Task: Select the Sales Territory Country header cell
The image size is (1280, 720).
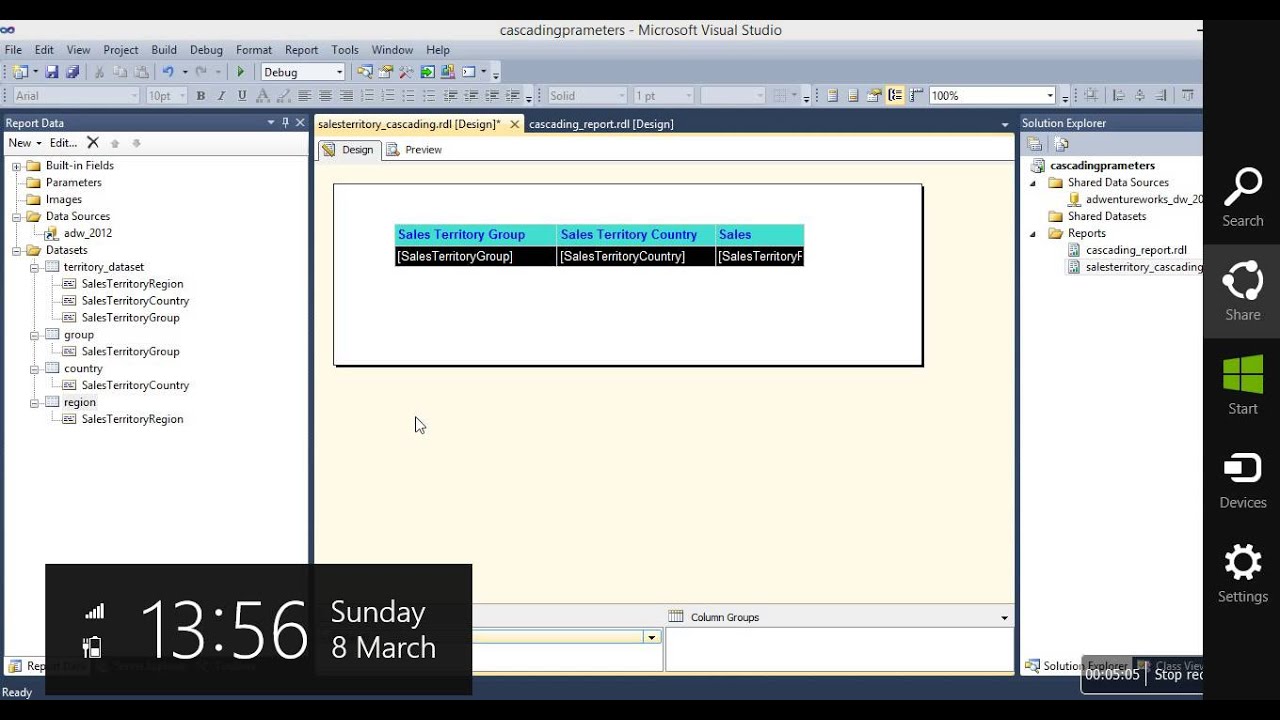Action: pos(636,235)
